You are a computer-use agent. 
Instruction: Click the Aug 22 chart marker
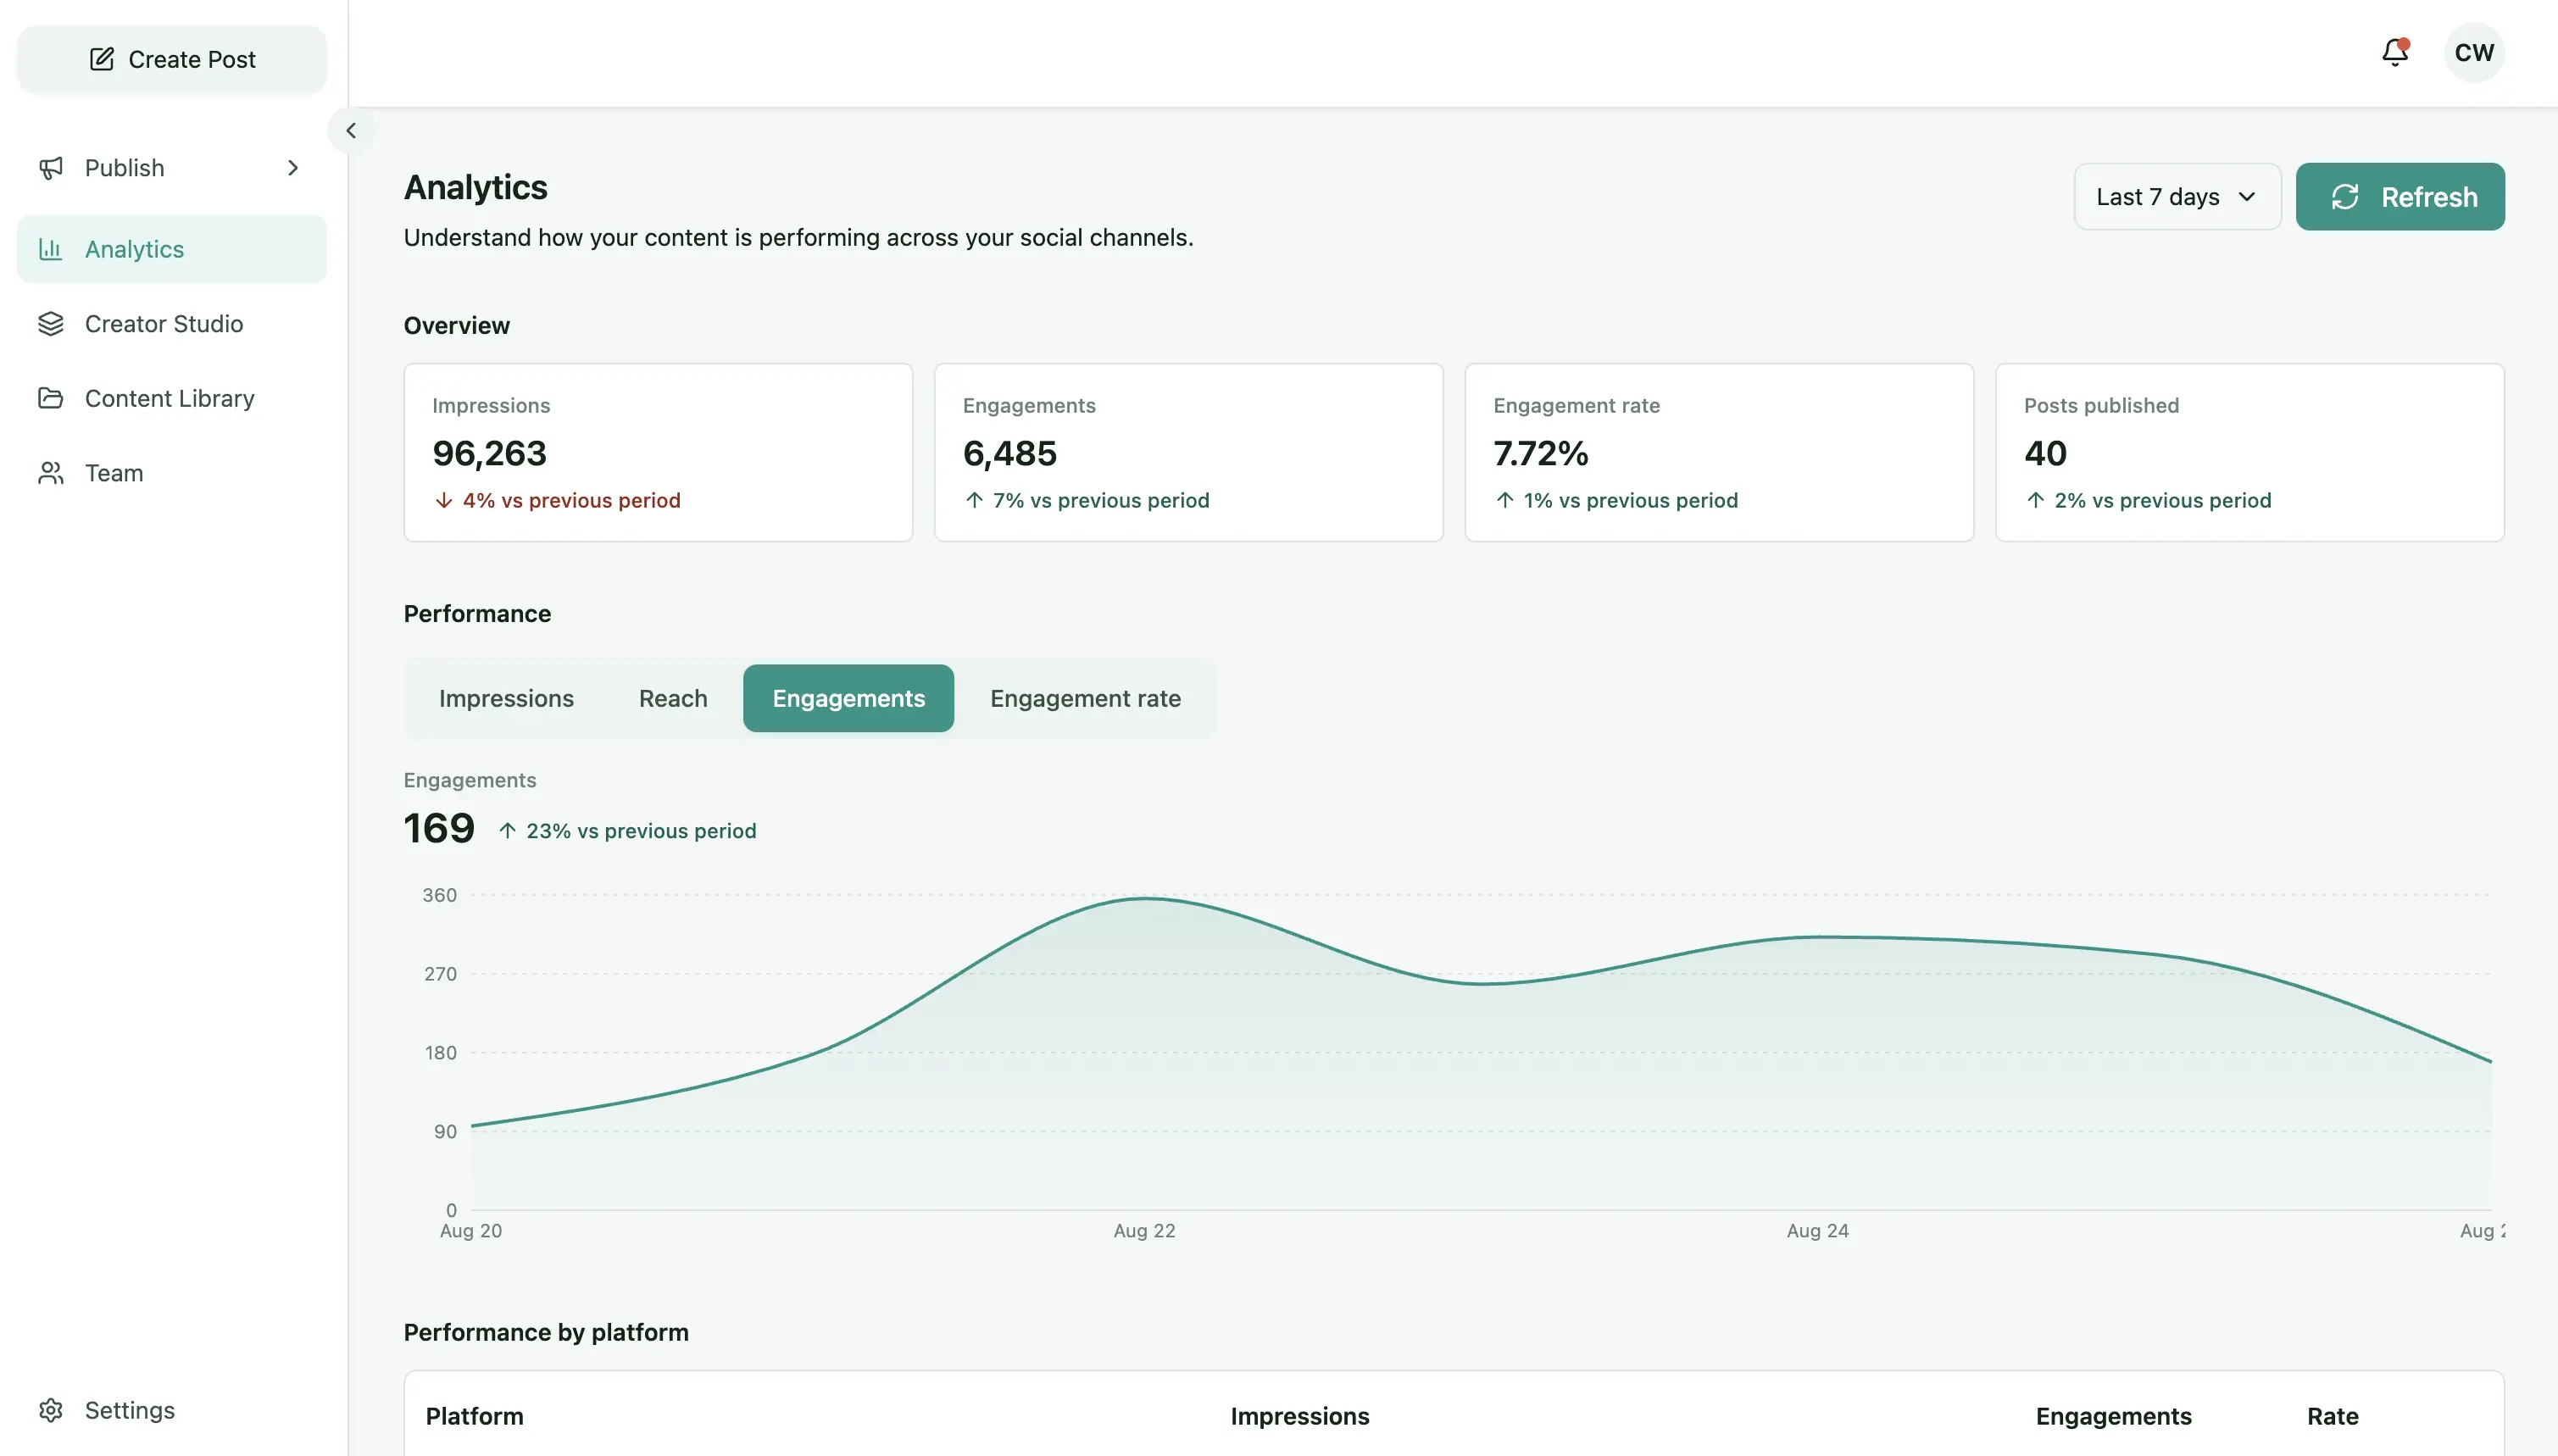(x=1144, y=1231)
